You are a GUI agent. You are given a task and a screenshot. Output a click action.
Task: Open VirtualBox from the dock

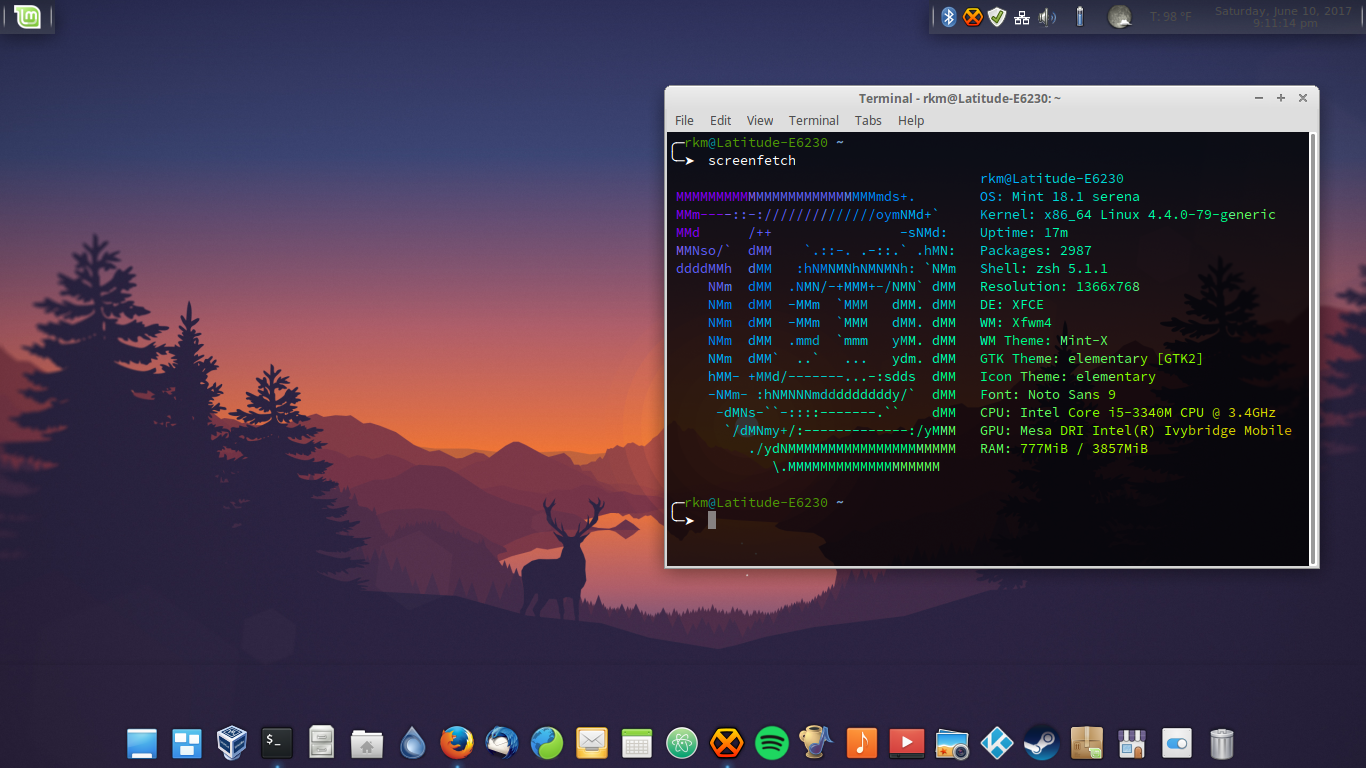[232, 743]
